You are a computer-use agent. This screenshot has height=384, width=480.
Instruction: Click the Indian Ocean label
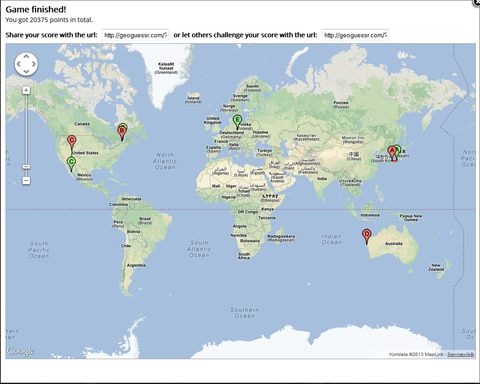[331, 239]
